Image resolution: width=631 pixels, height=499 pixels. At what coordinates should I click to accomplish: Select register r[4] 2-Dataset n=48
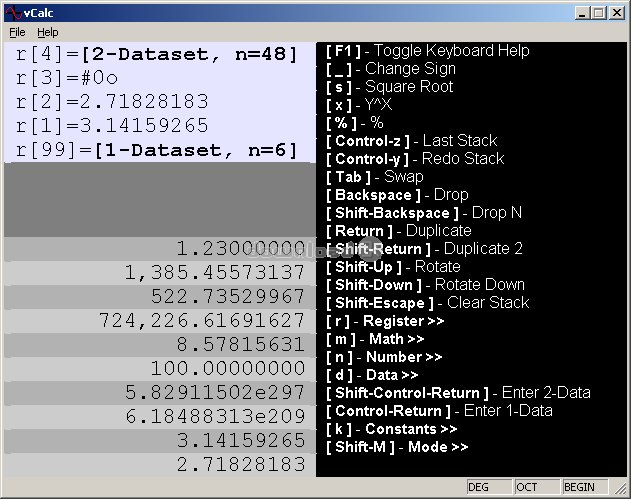(157, 54)
